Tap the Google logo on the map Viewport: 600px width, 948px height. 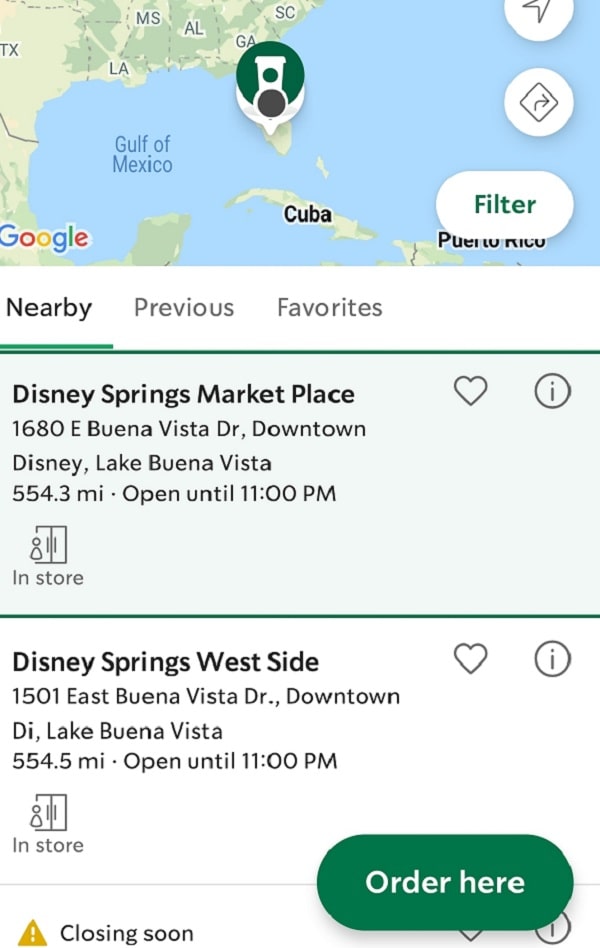(x=44, y=238)
